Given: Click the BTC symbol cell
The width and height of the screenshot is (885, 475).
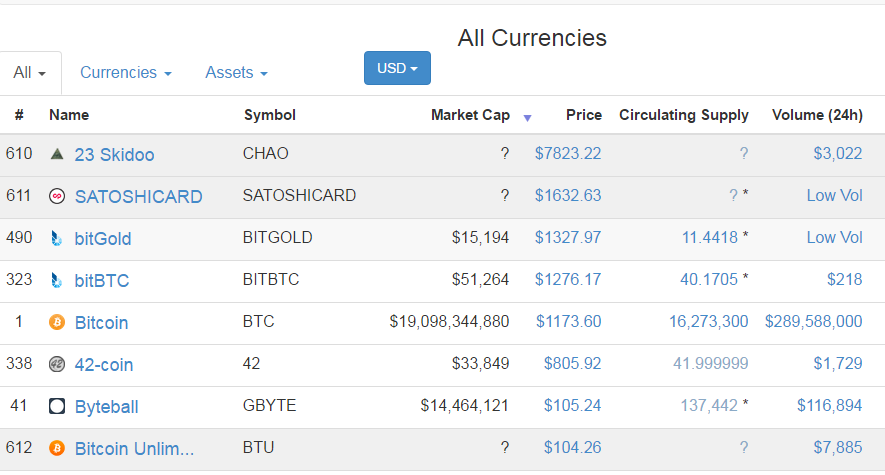Looking at the screenshot, I should point(259,322).
